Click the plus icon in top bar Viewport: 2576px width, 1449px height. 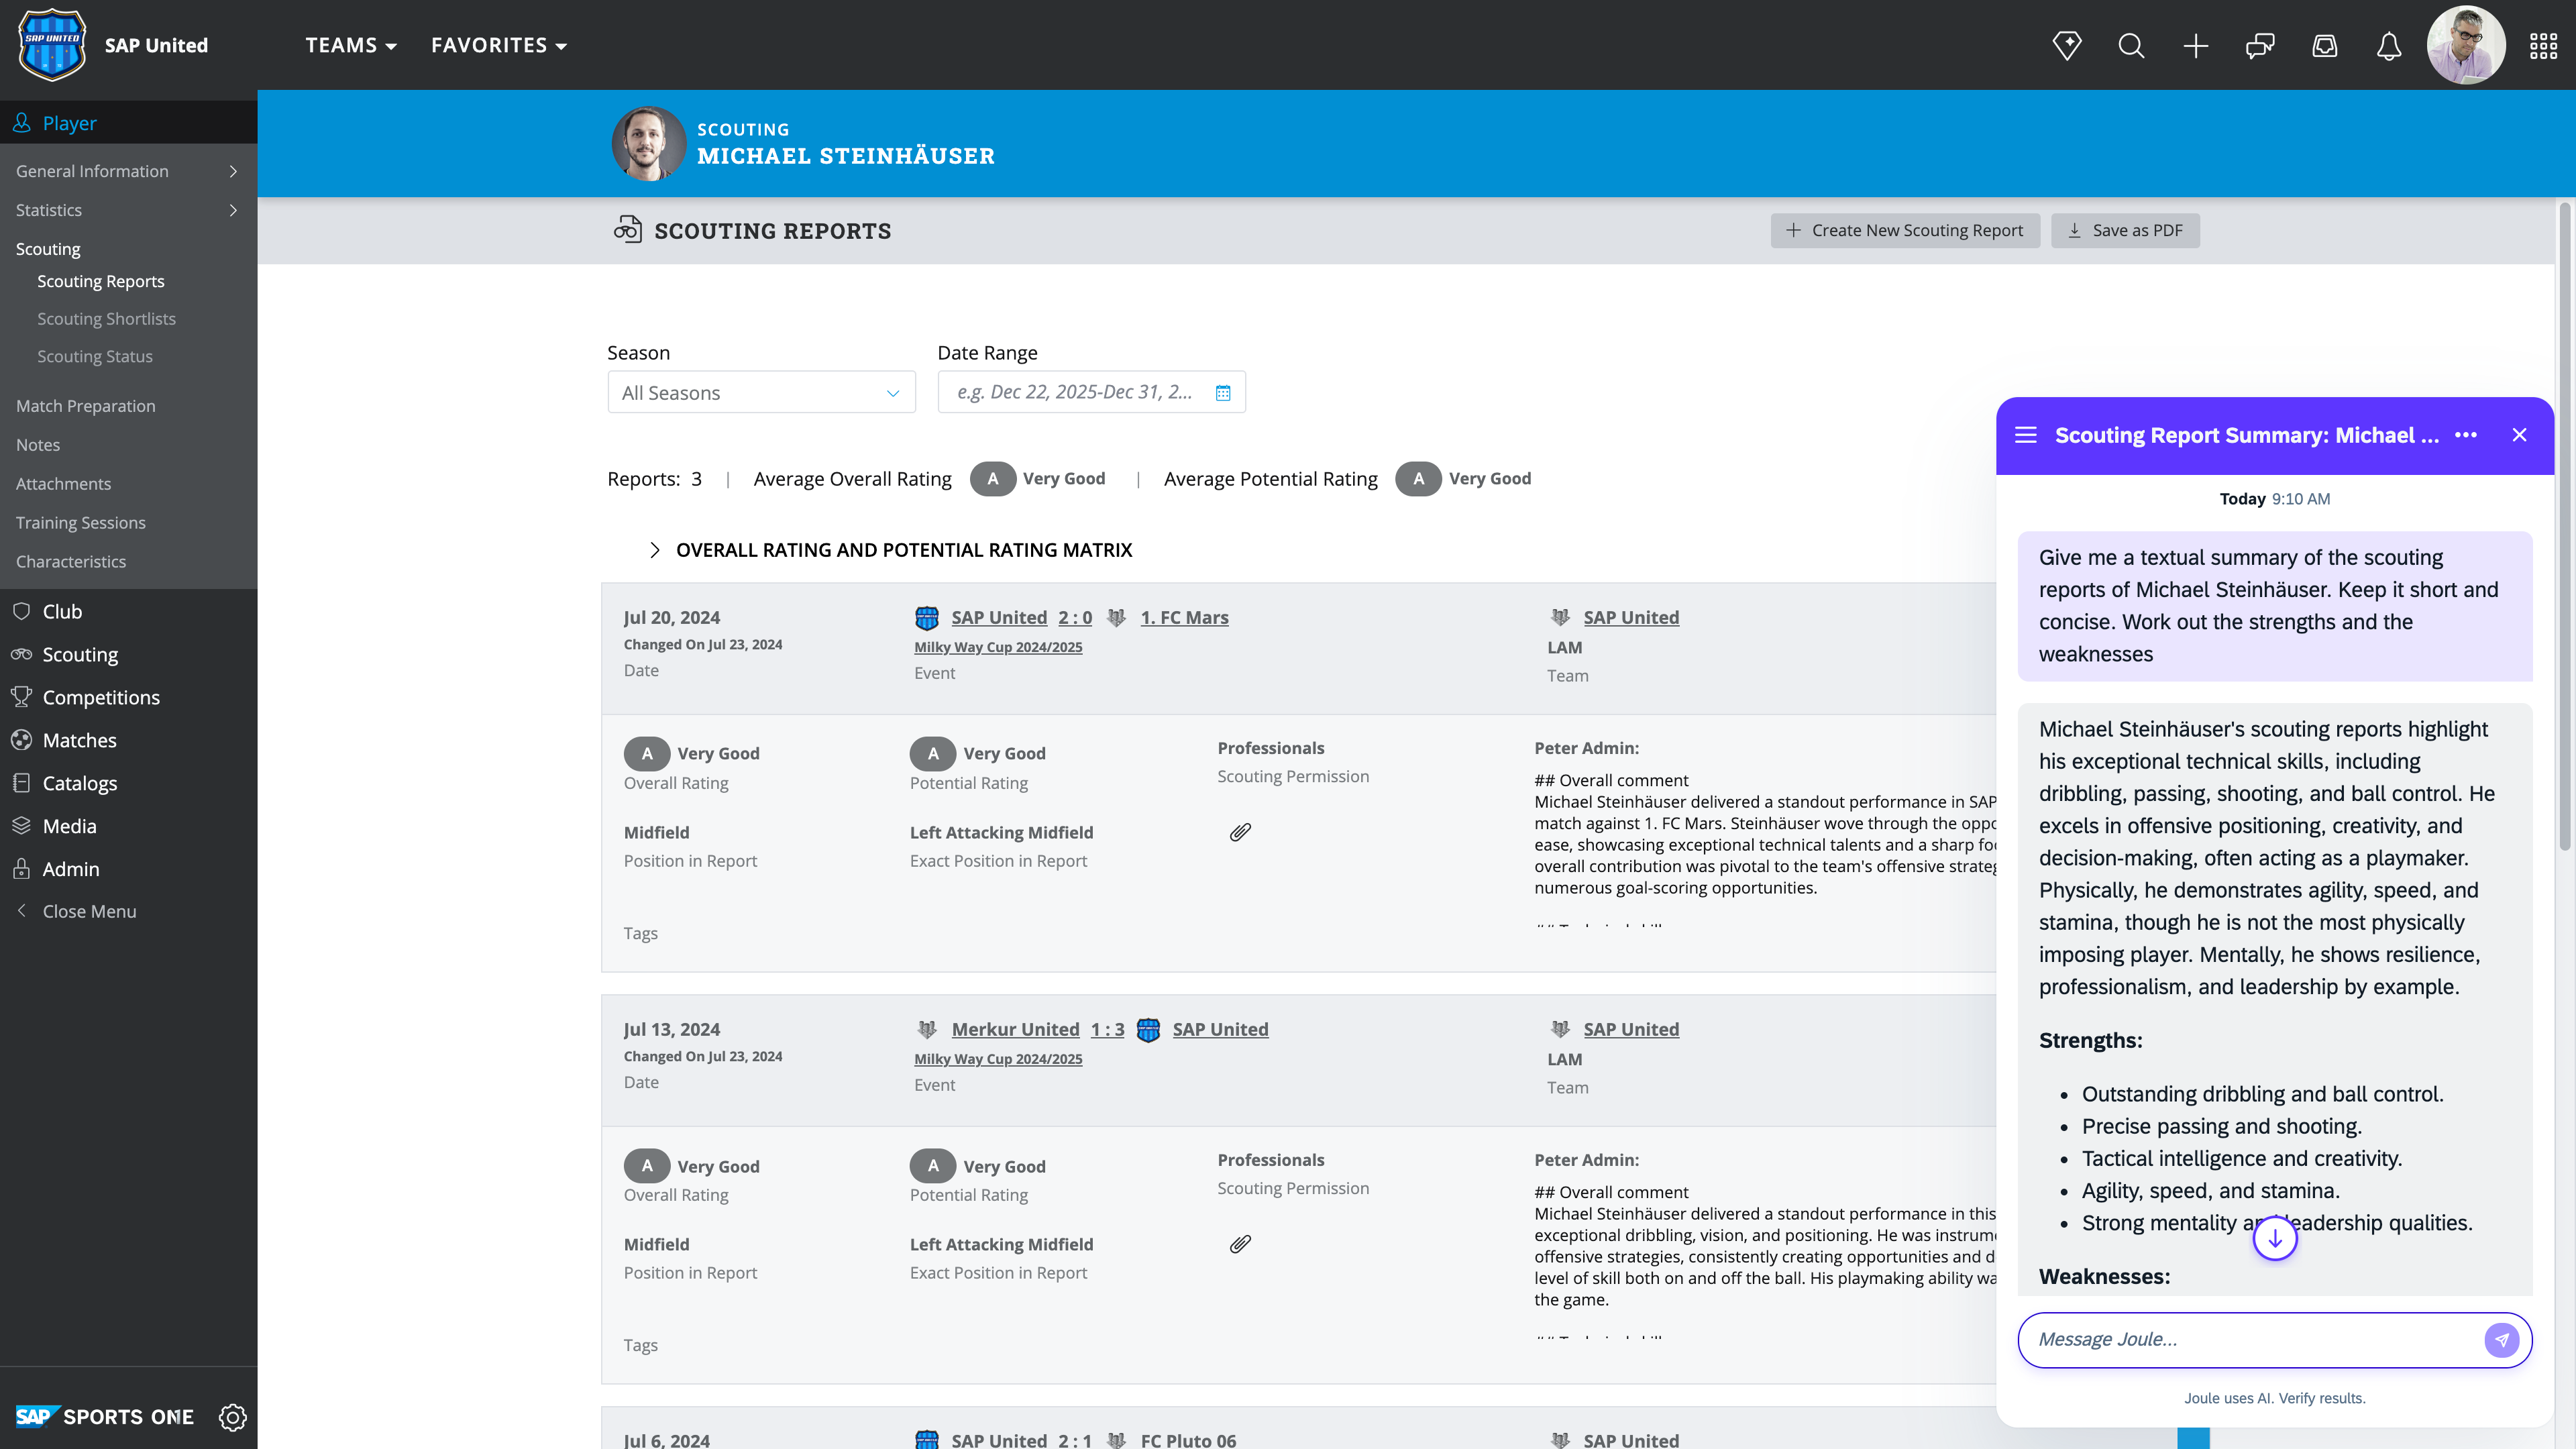click(2196, 46)
